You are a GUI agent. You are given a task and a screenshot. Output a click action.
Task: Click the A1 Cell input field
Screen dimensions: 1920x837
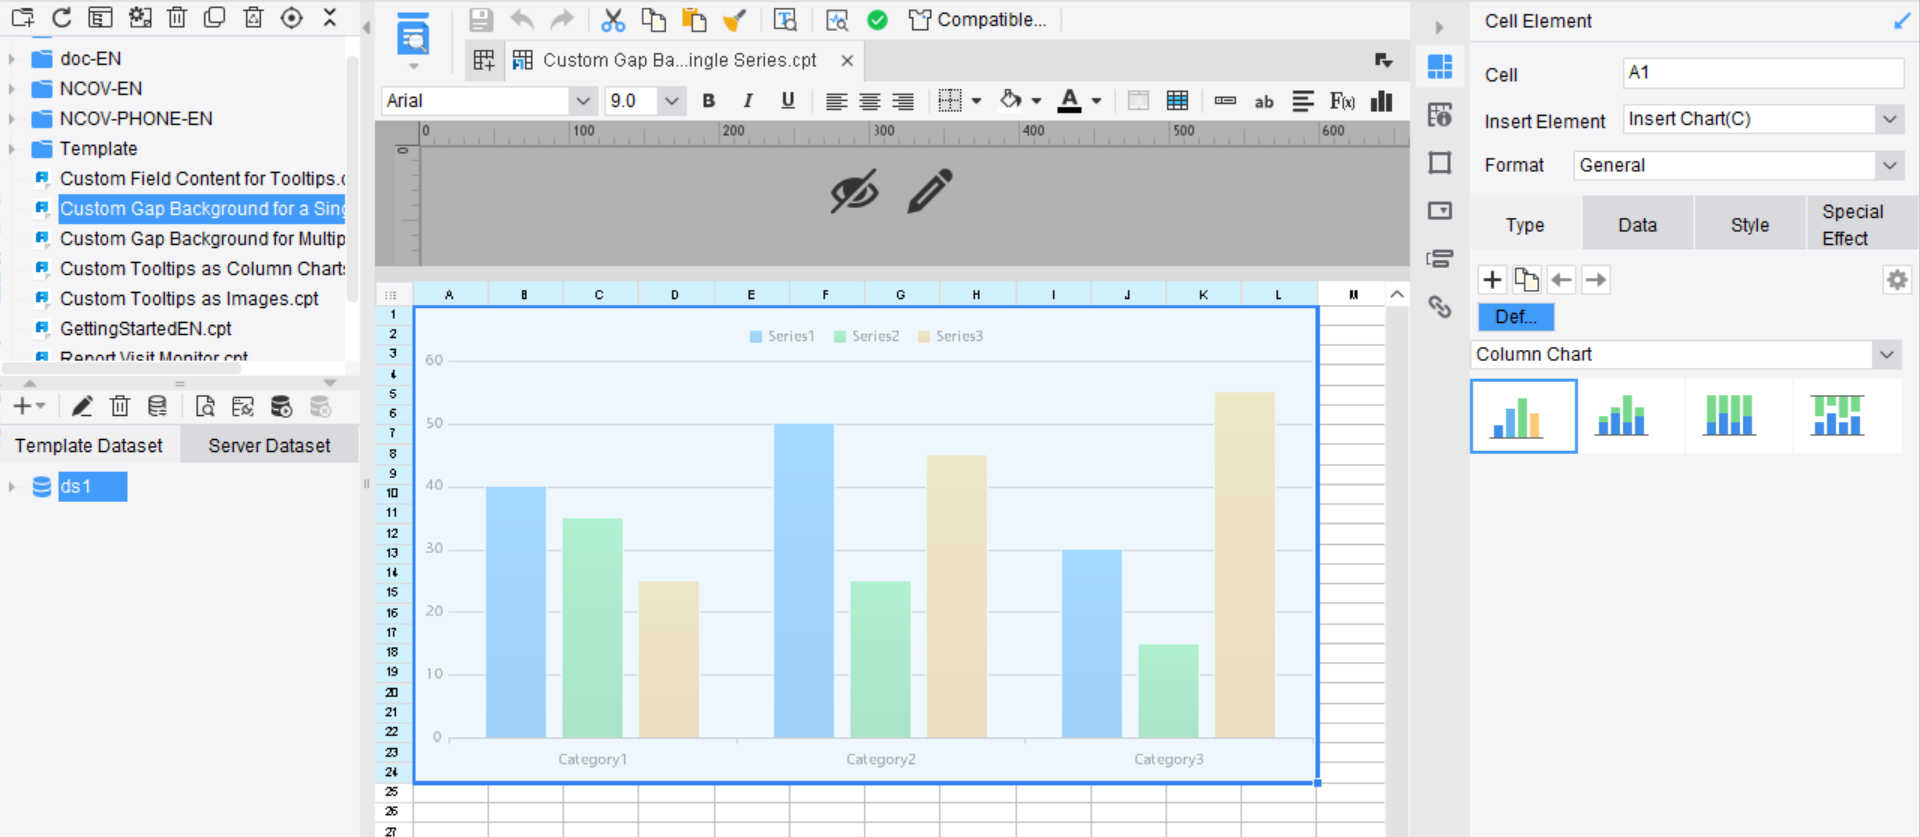1763,73
